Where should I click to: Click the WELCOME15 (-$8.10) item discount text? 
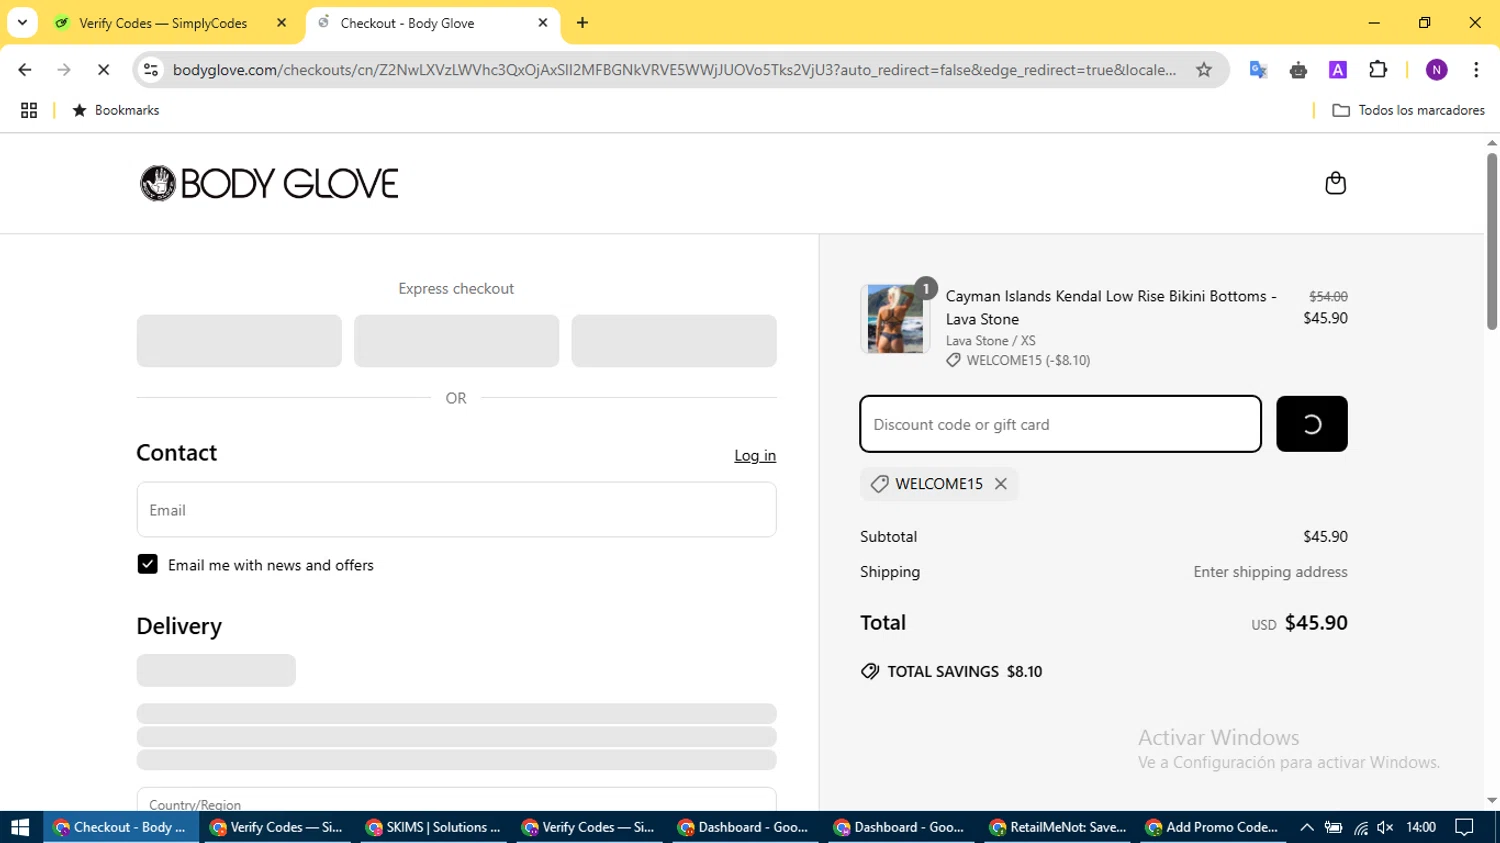[1028, 360]
